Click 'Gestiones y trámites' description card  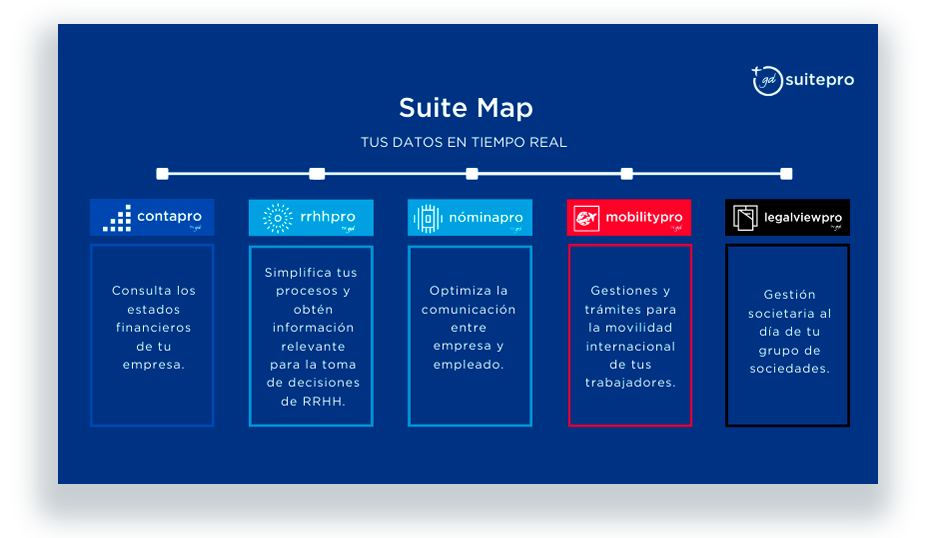pyautogui.click(x=630, y=335)
